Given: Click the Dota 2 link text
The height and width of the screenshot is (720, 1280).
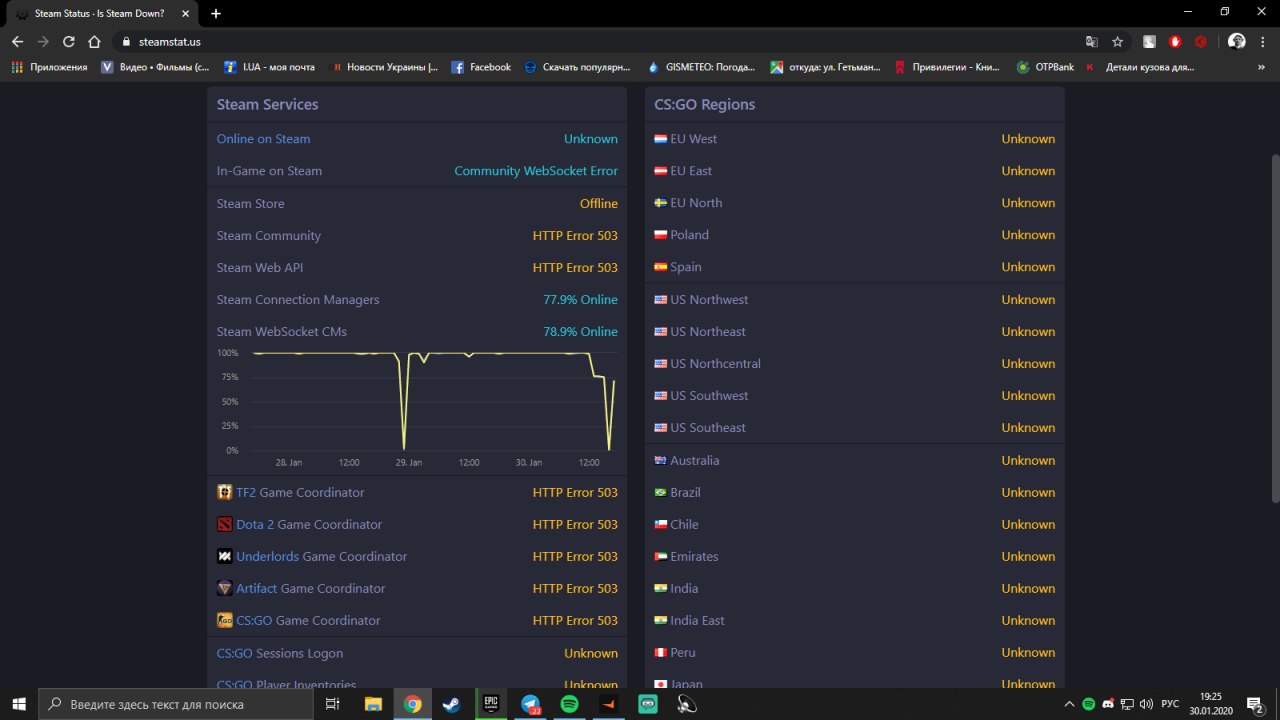Looking at the screenshot, I should [255, 524].
